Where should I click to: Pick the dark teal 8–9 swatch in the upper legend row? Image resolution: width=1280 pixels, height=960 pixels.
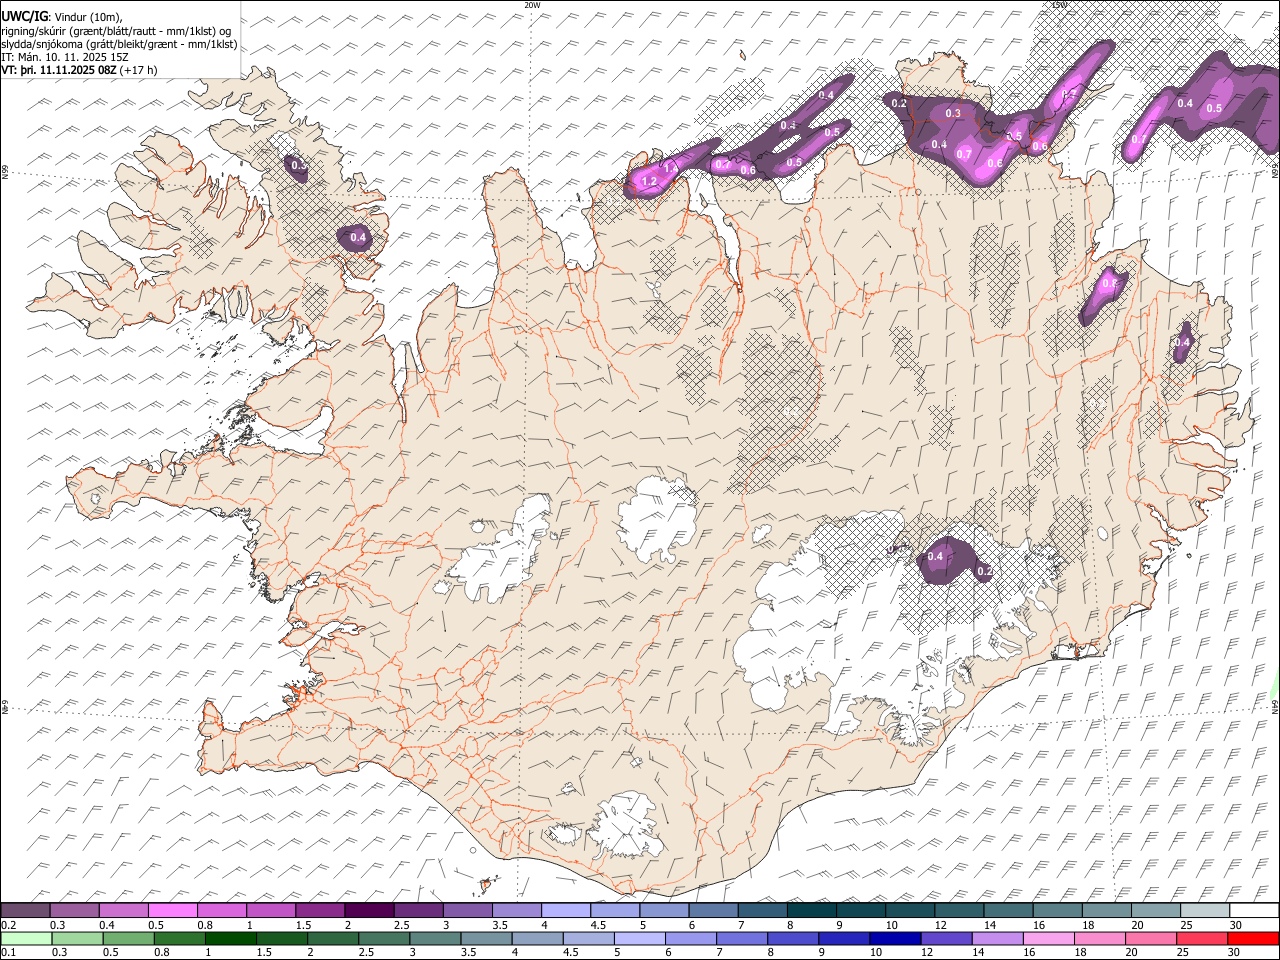(x=811, y=911)
